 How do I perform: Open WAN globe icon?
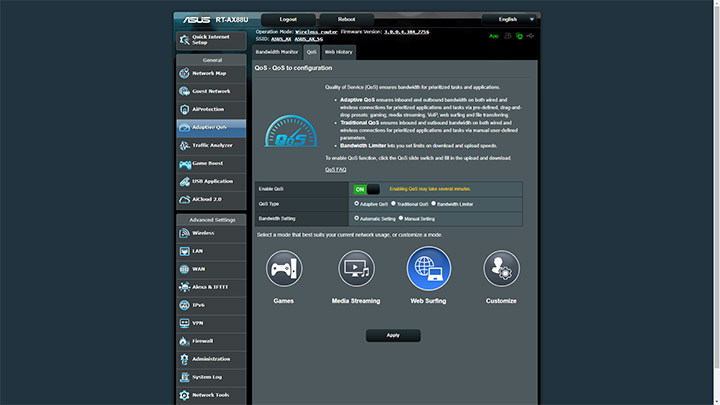click(185, 269)
